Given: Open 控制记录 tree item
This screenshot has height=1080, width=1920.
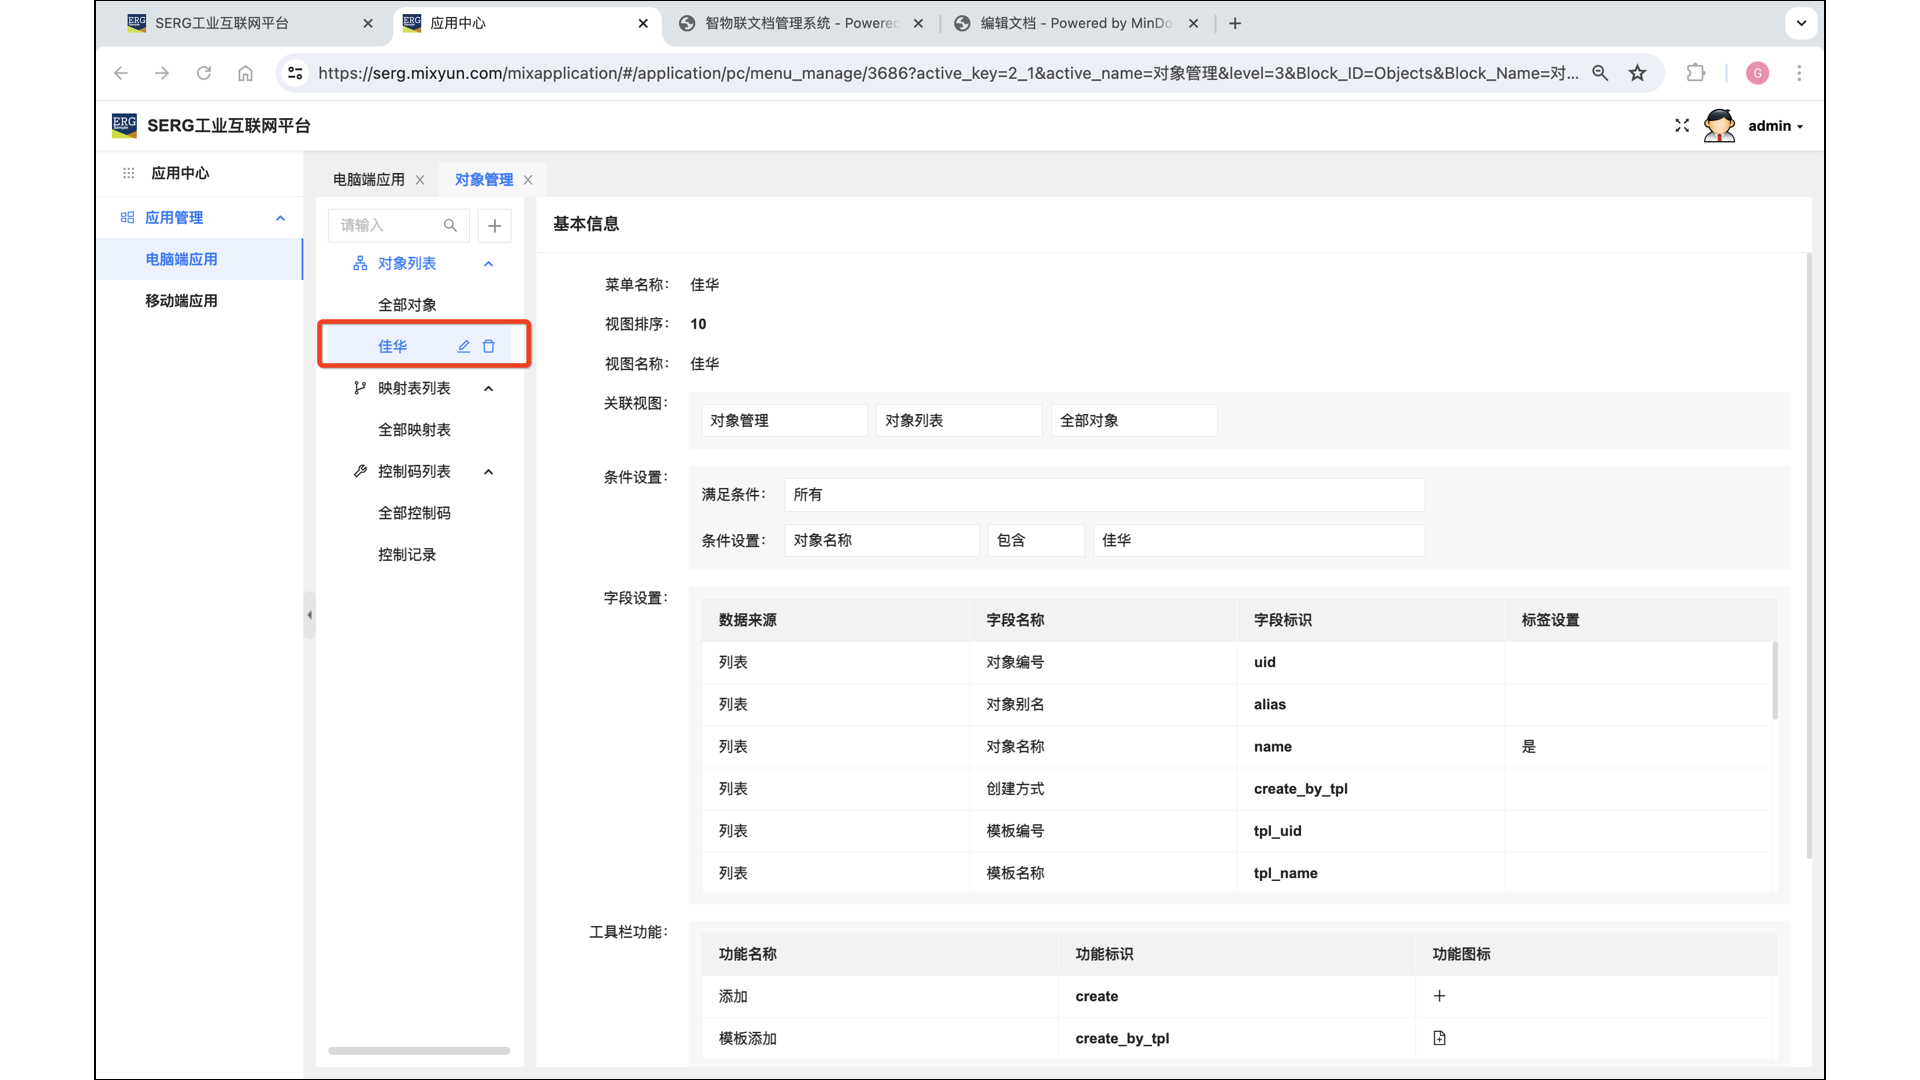Looking at the screenshot, I should 407,554.
